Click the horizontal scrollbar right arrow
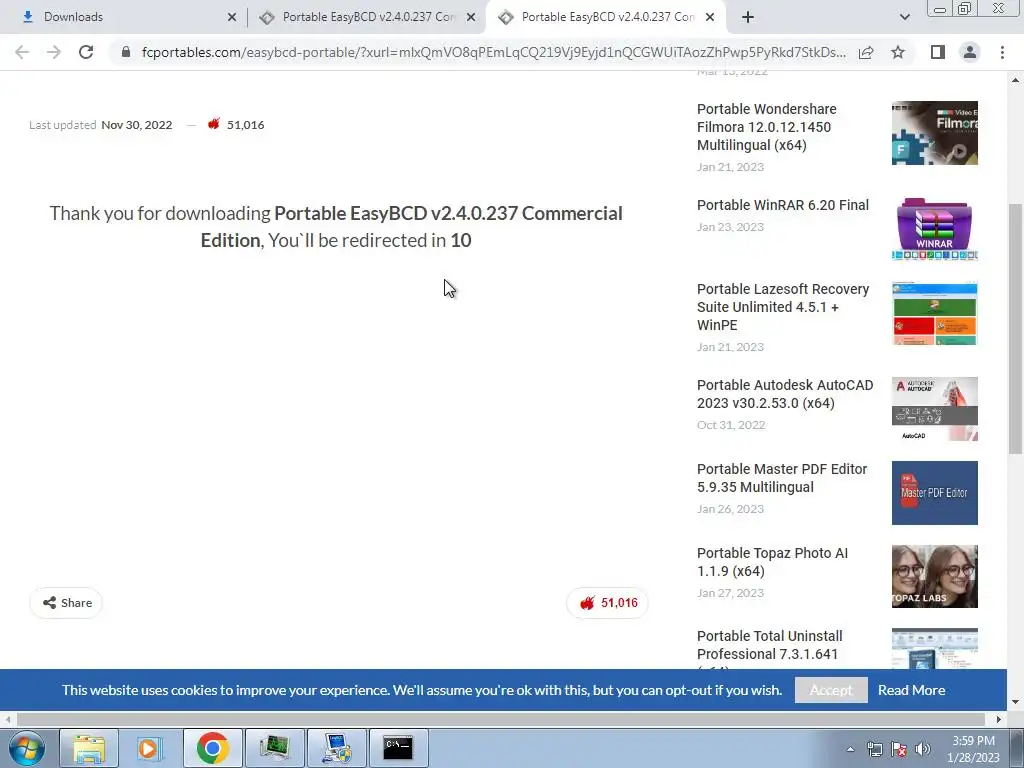 pyautogui.click(x=999, y=719)
